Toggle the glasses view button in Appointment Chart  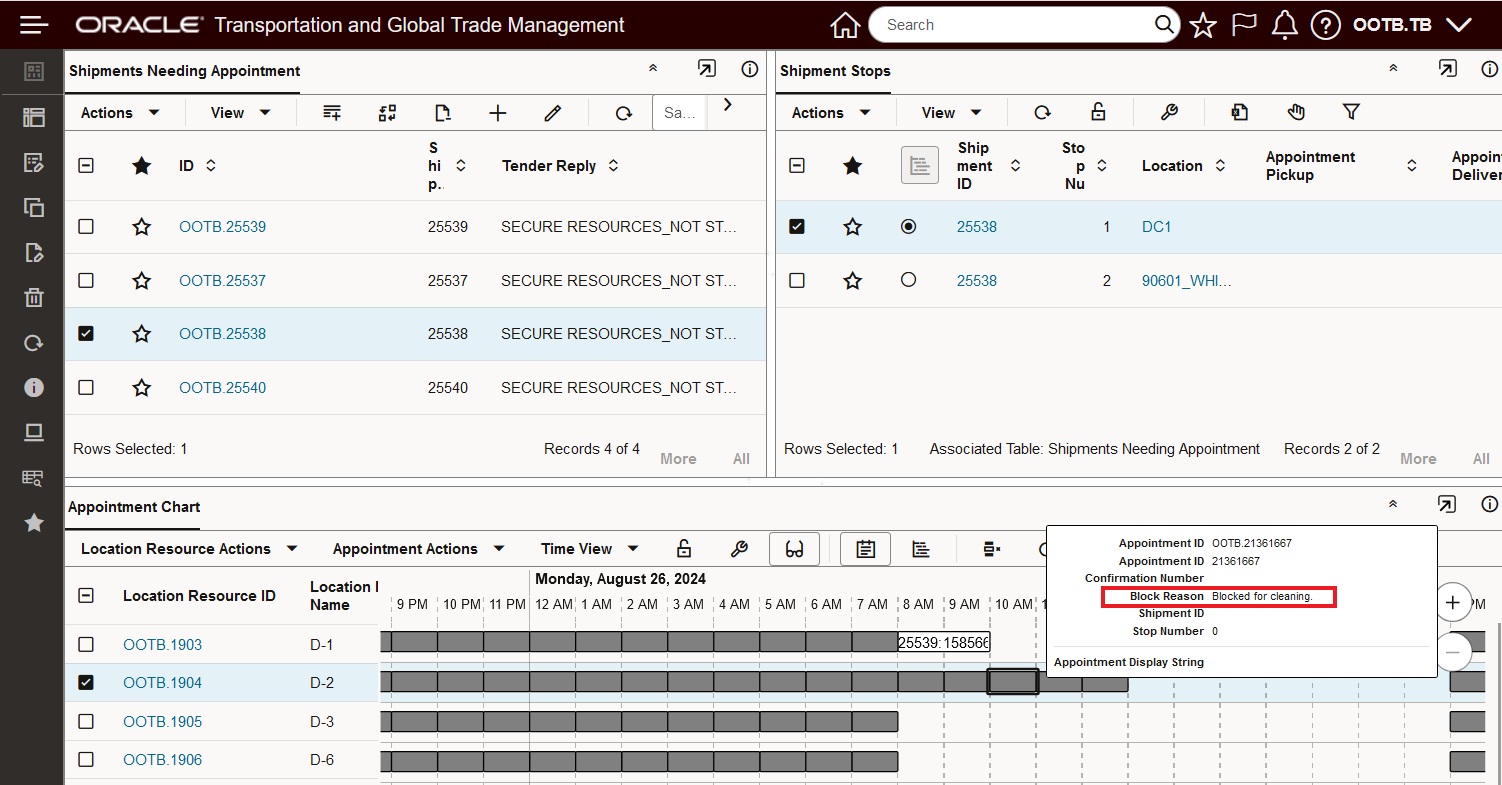795,549
